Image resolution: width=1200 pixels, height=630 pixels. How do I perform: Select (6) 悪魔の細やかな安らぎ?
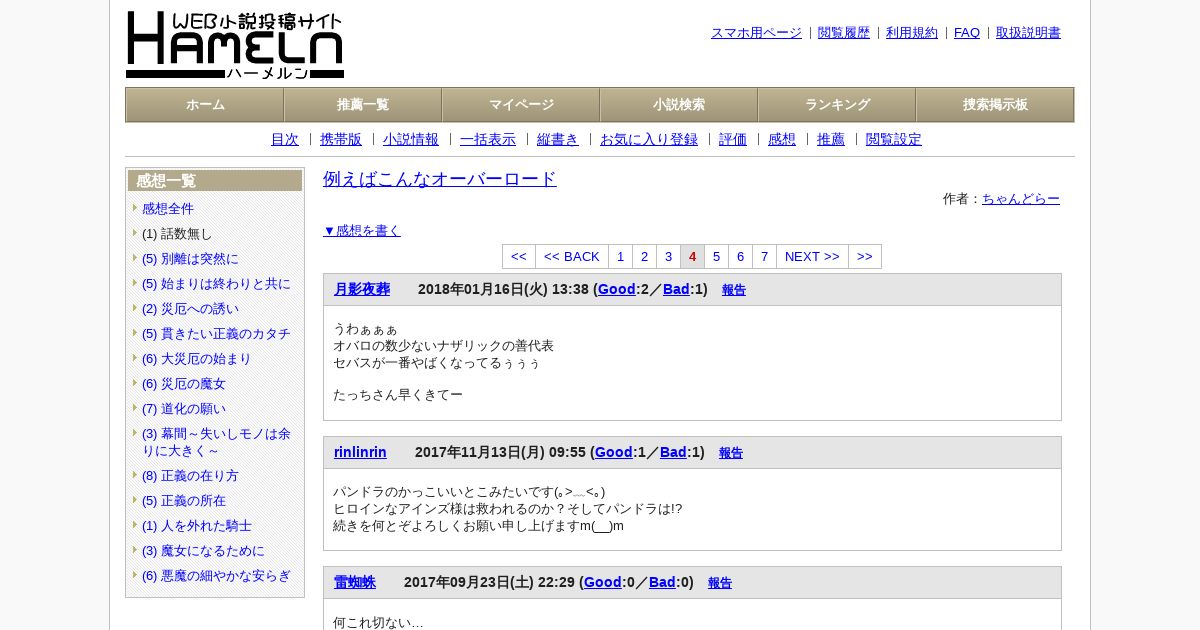(216, 576)
